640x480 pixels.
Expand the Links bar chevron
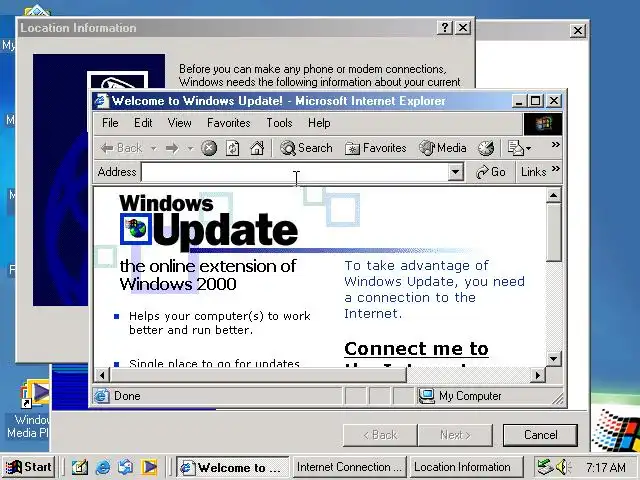pyautogui.click(x=555, y=169)
